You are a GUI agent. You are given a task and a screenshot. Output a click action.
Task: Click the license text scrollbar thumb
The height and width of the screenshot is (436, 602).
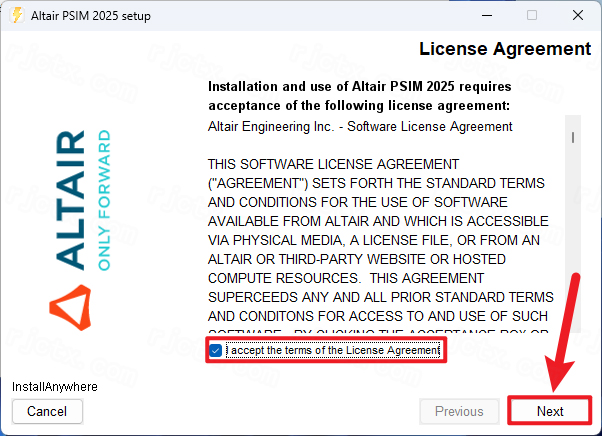coord(573,138)
